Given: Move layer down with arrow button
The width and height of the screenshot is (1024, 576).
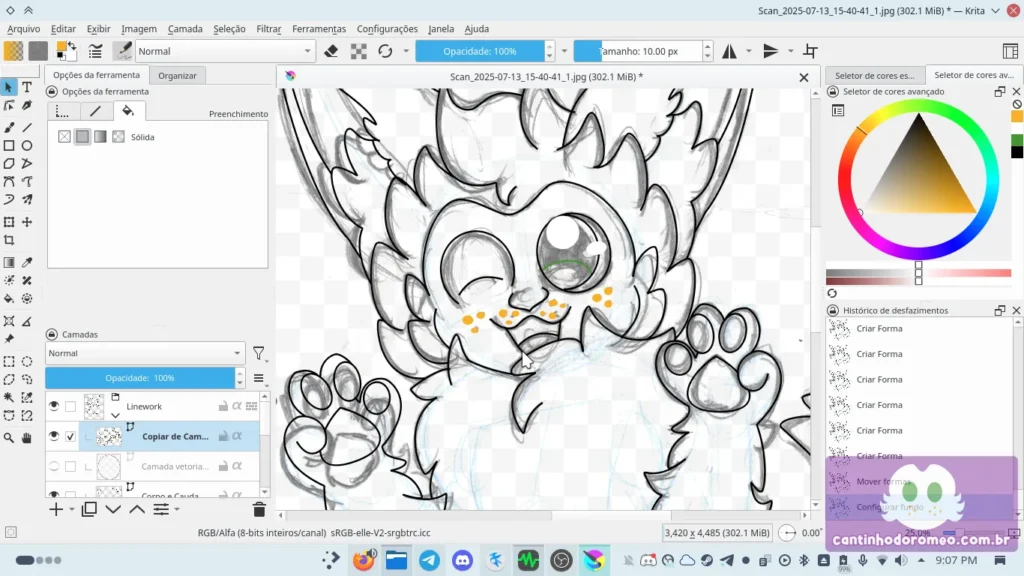Looking at the screenshot, I should tap(113, 509).
